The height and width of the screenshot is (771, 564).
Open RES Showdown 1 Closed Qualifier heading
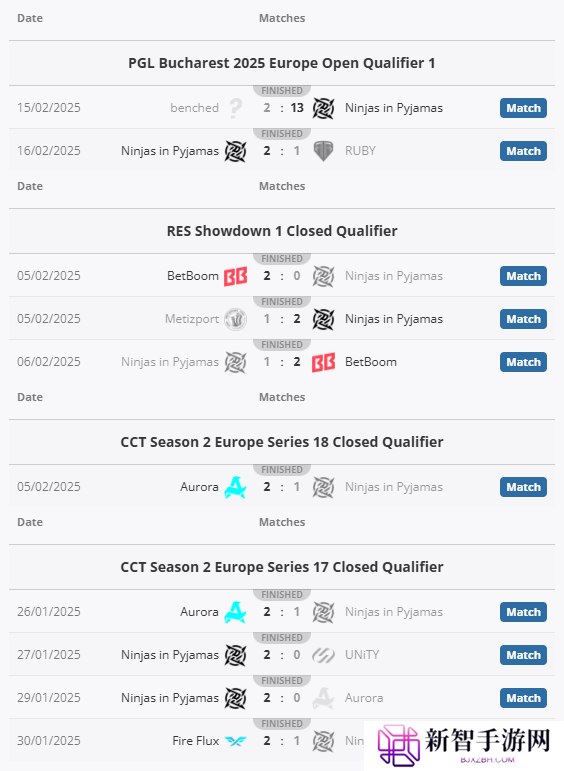pos(282,231)
